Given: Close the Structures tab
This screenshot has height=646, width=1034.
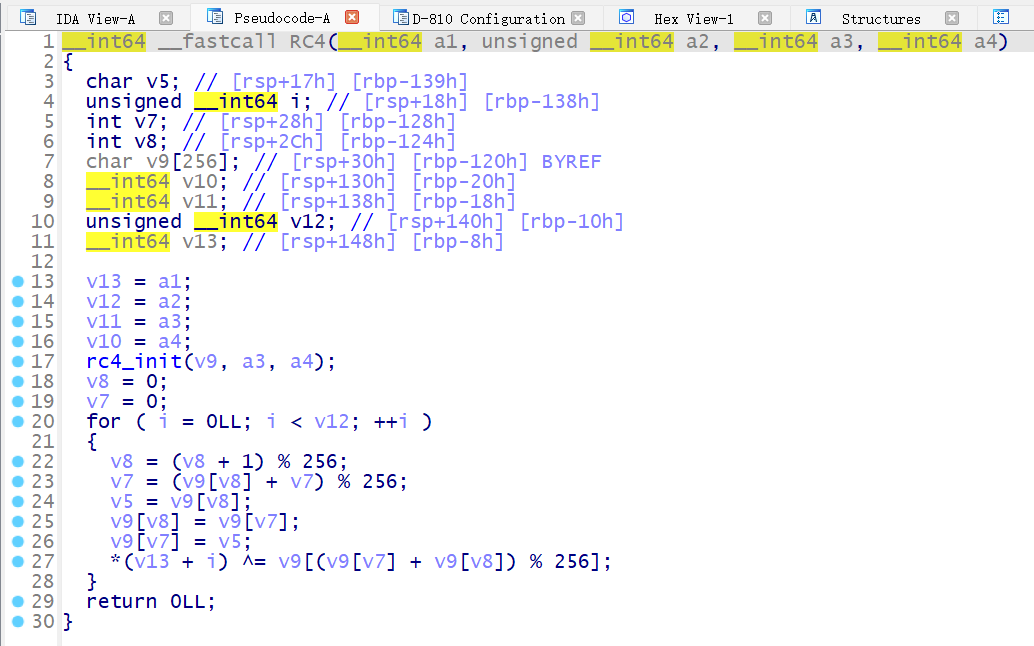Looking at the screenshot, I should 952,18.
